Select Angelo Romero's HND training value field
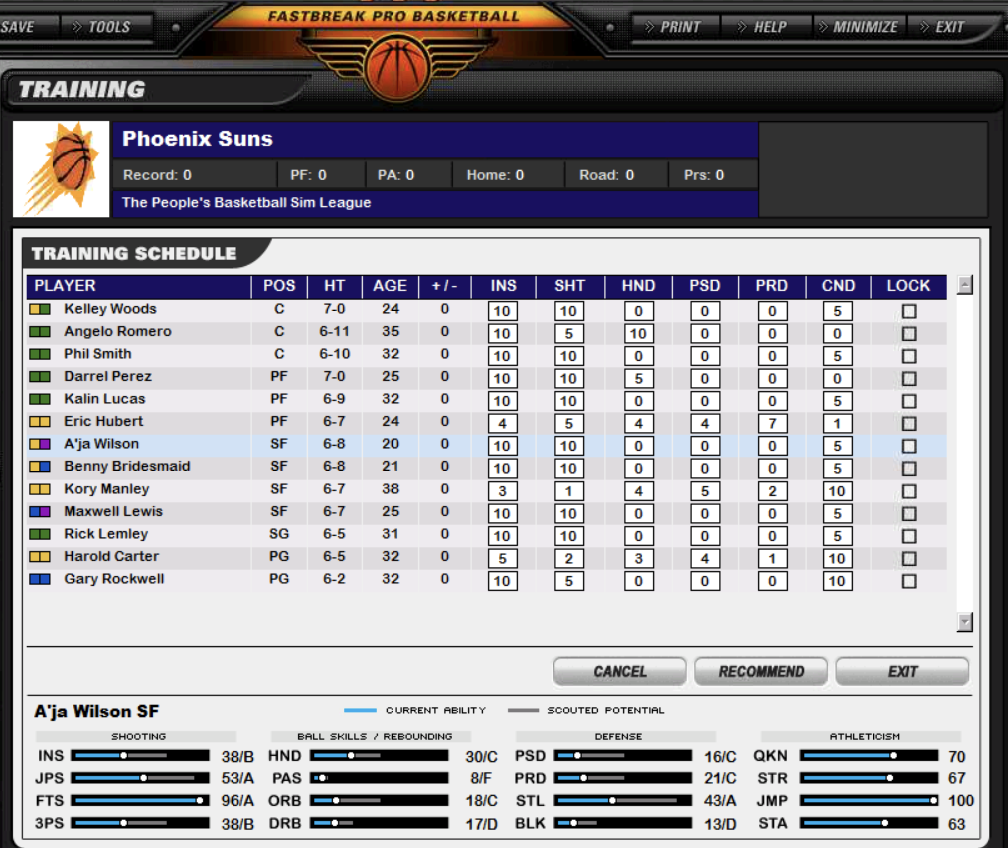This screenshot has width=1008, height=848. (x=638, y=334)
